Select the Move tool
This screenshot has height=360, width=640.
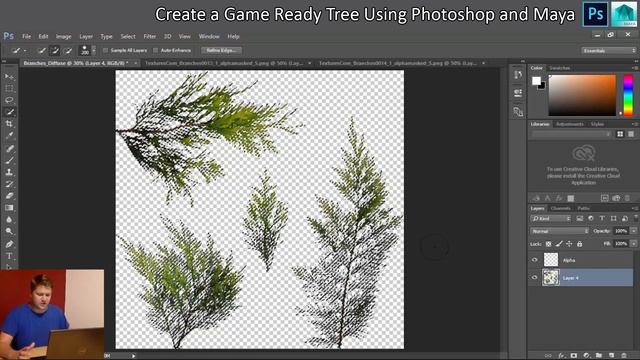(9, 76)
